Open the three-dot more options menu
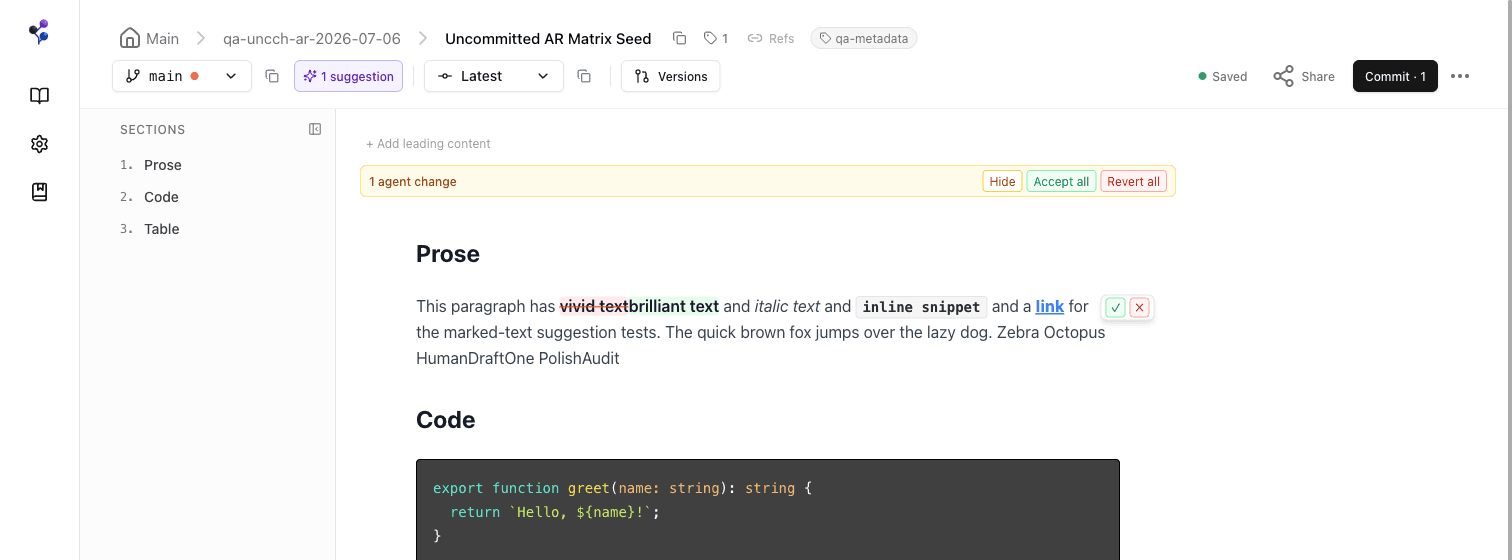Image resolution: width=1512 pixels, height=560 pixels. (1460, 76)
